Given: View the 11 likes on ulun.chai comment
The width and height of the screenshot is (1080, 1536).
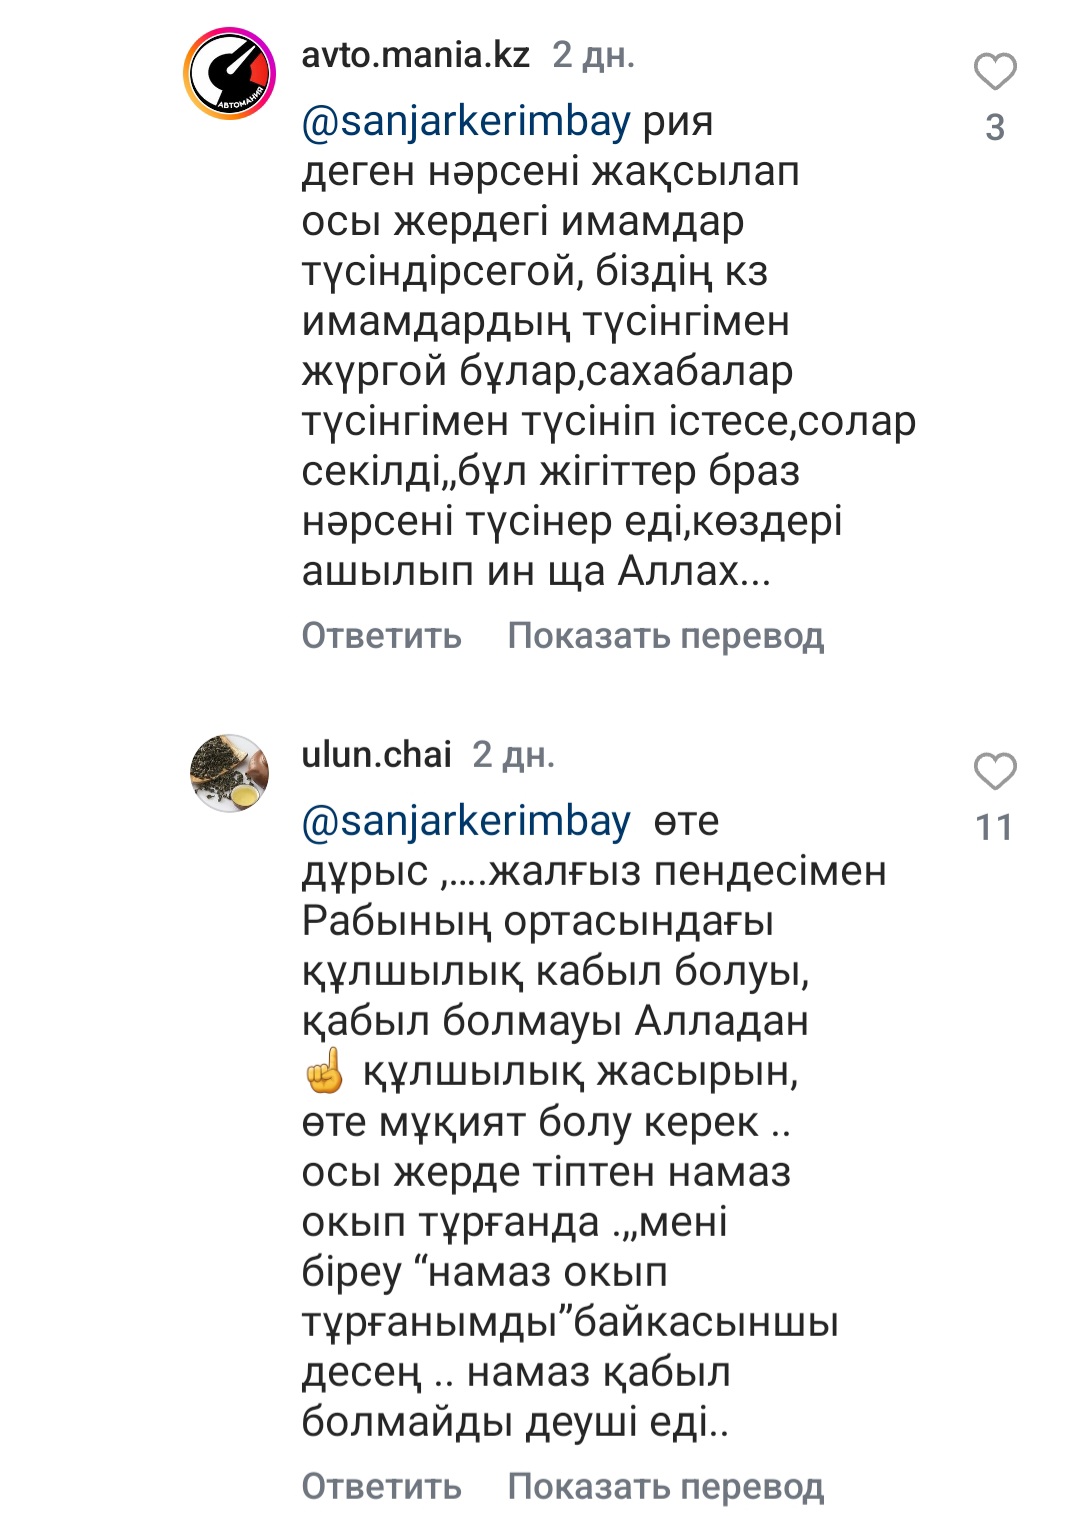Looking at the screenshot, I should [995, 827].
